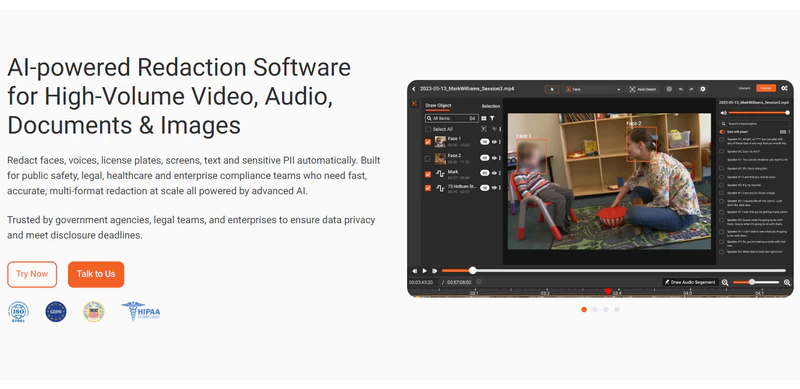This screenshot has width=800, height=389.
Task: Click the filter funnel icon
Action: 492,118
